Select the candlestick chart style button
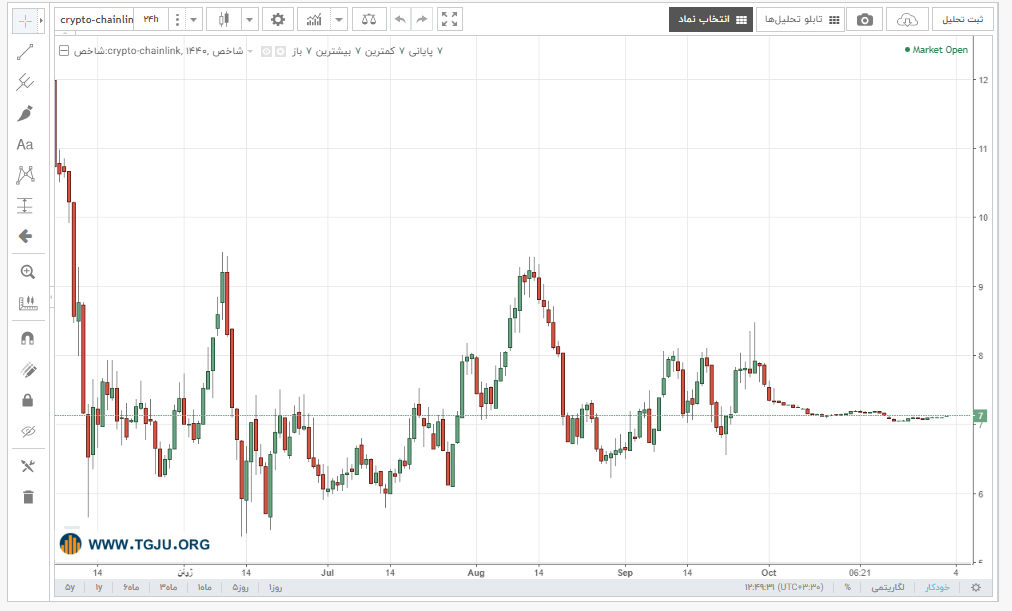Image resolution: width=1012 pixels, height=611 pixels. pyautogui.click(x=224, y=19)
